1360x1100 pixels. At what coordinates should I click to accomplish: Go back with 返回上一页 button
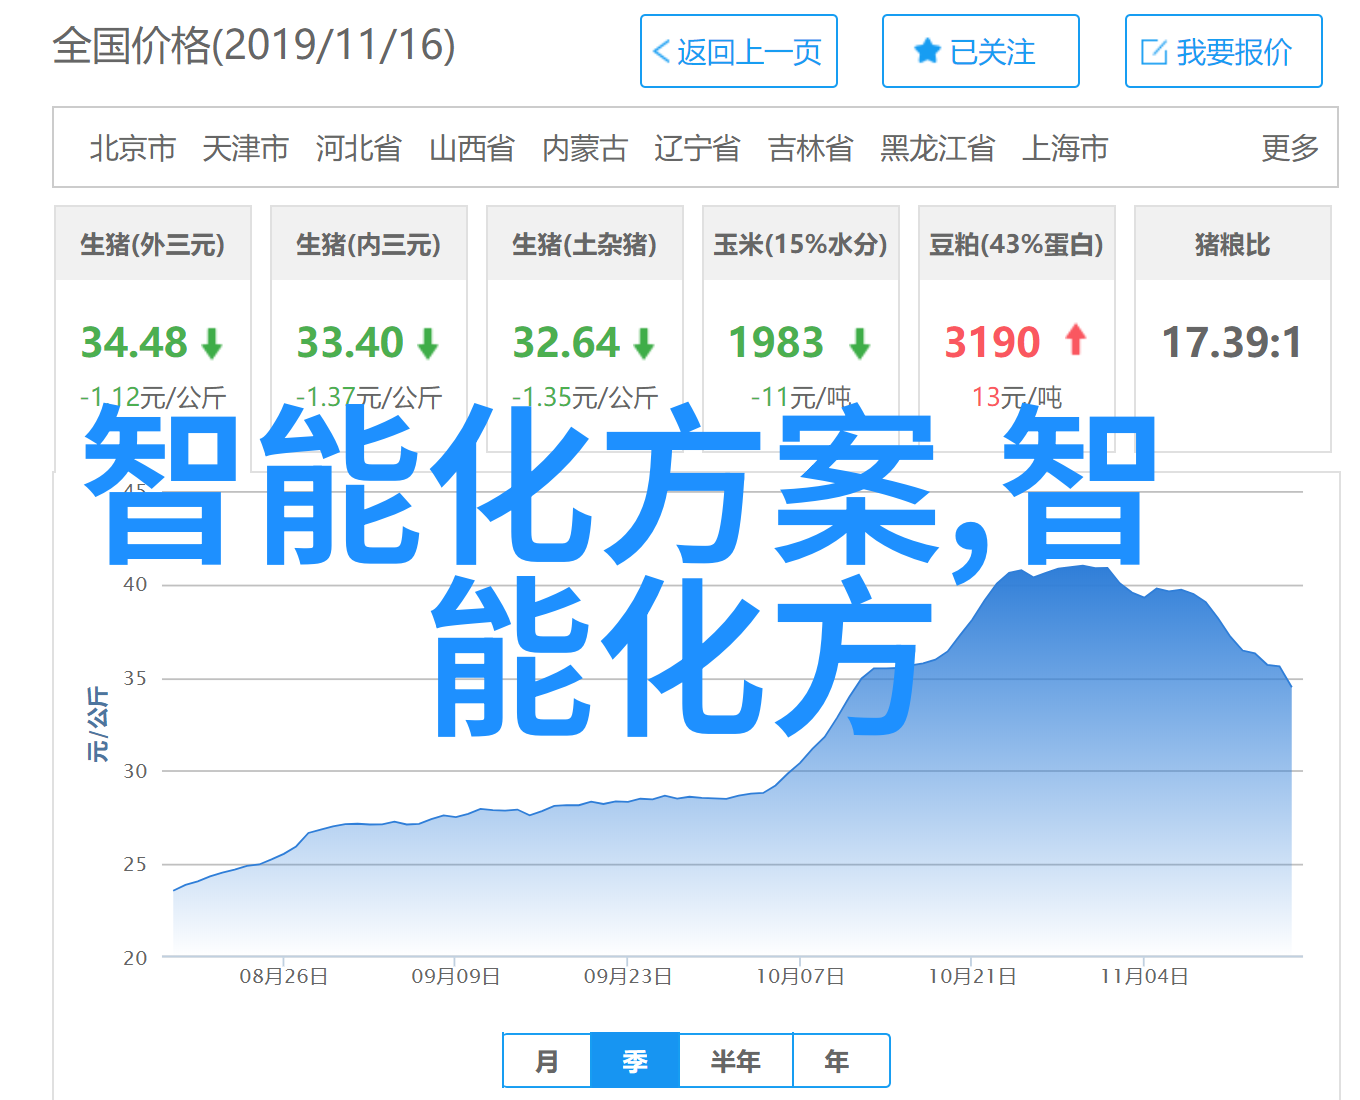tap(739, 51)
